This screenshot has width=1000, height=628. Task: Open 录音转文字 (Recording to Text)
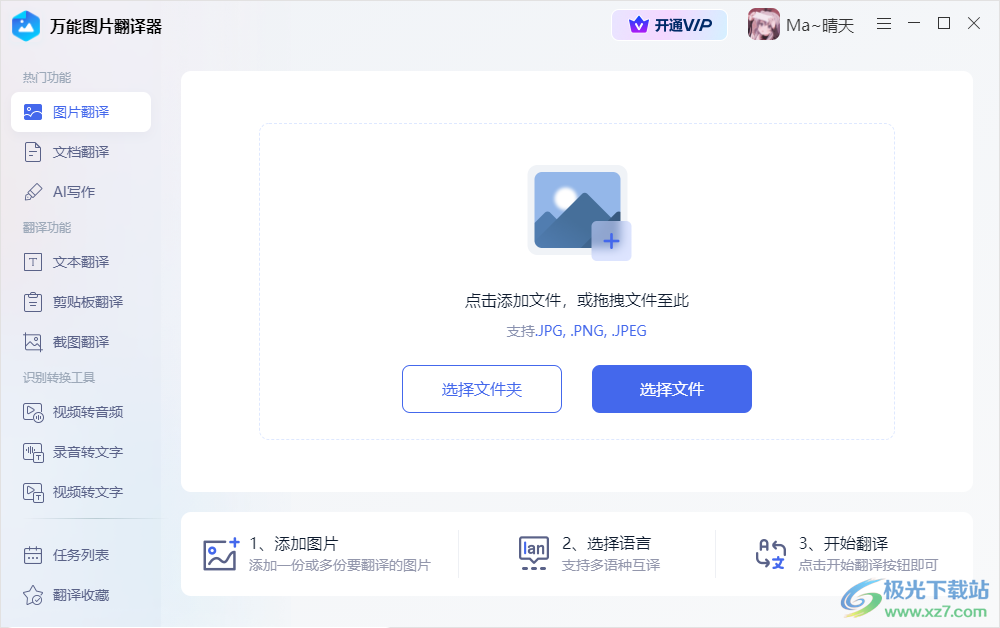click(x=80, y=451)
